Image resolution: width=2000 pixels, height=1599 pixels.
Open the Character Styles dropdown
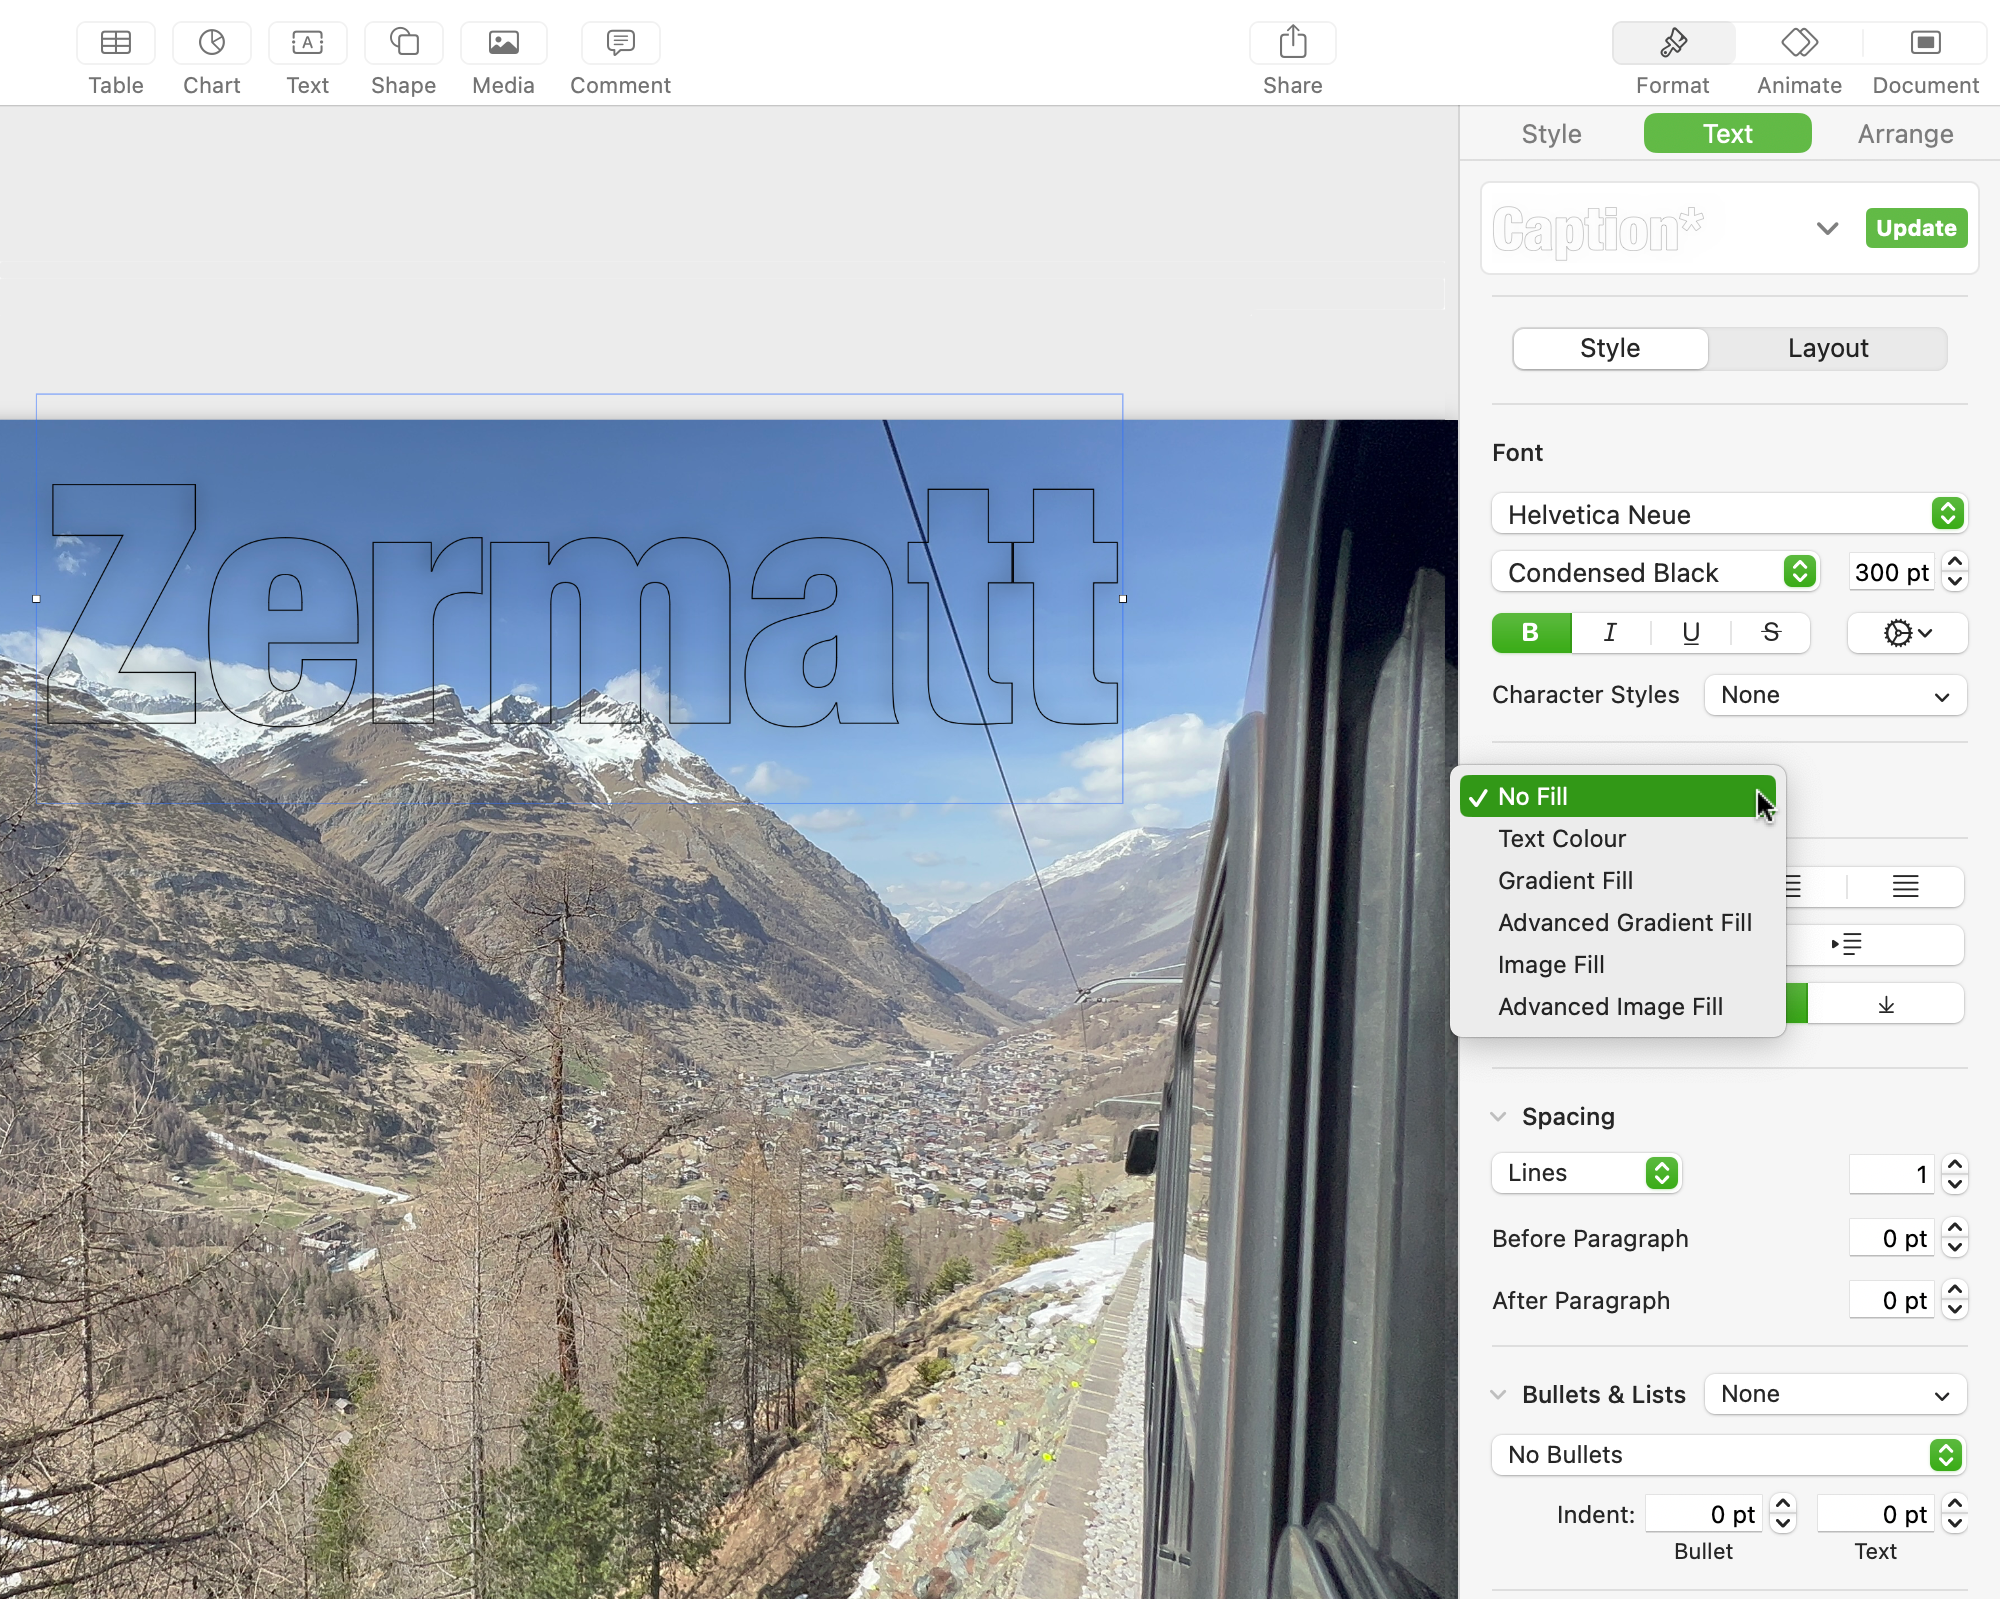point(1836,695)
